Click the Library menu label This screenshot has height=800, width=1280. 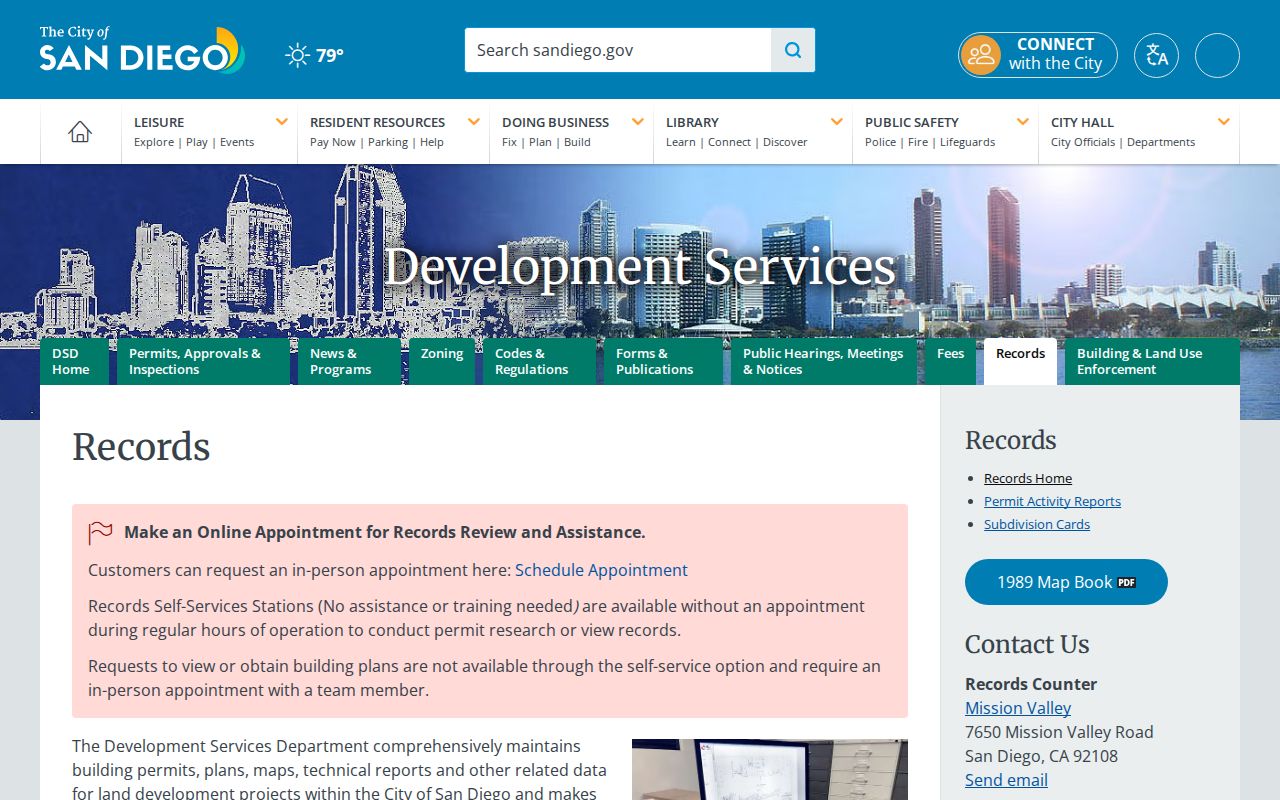coord(692,122)
